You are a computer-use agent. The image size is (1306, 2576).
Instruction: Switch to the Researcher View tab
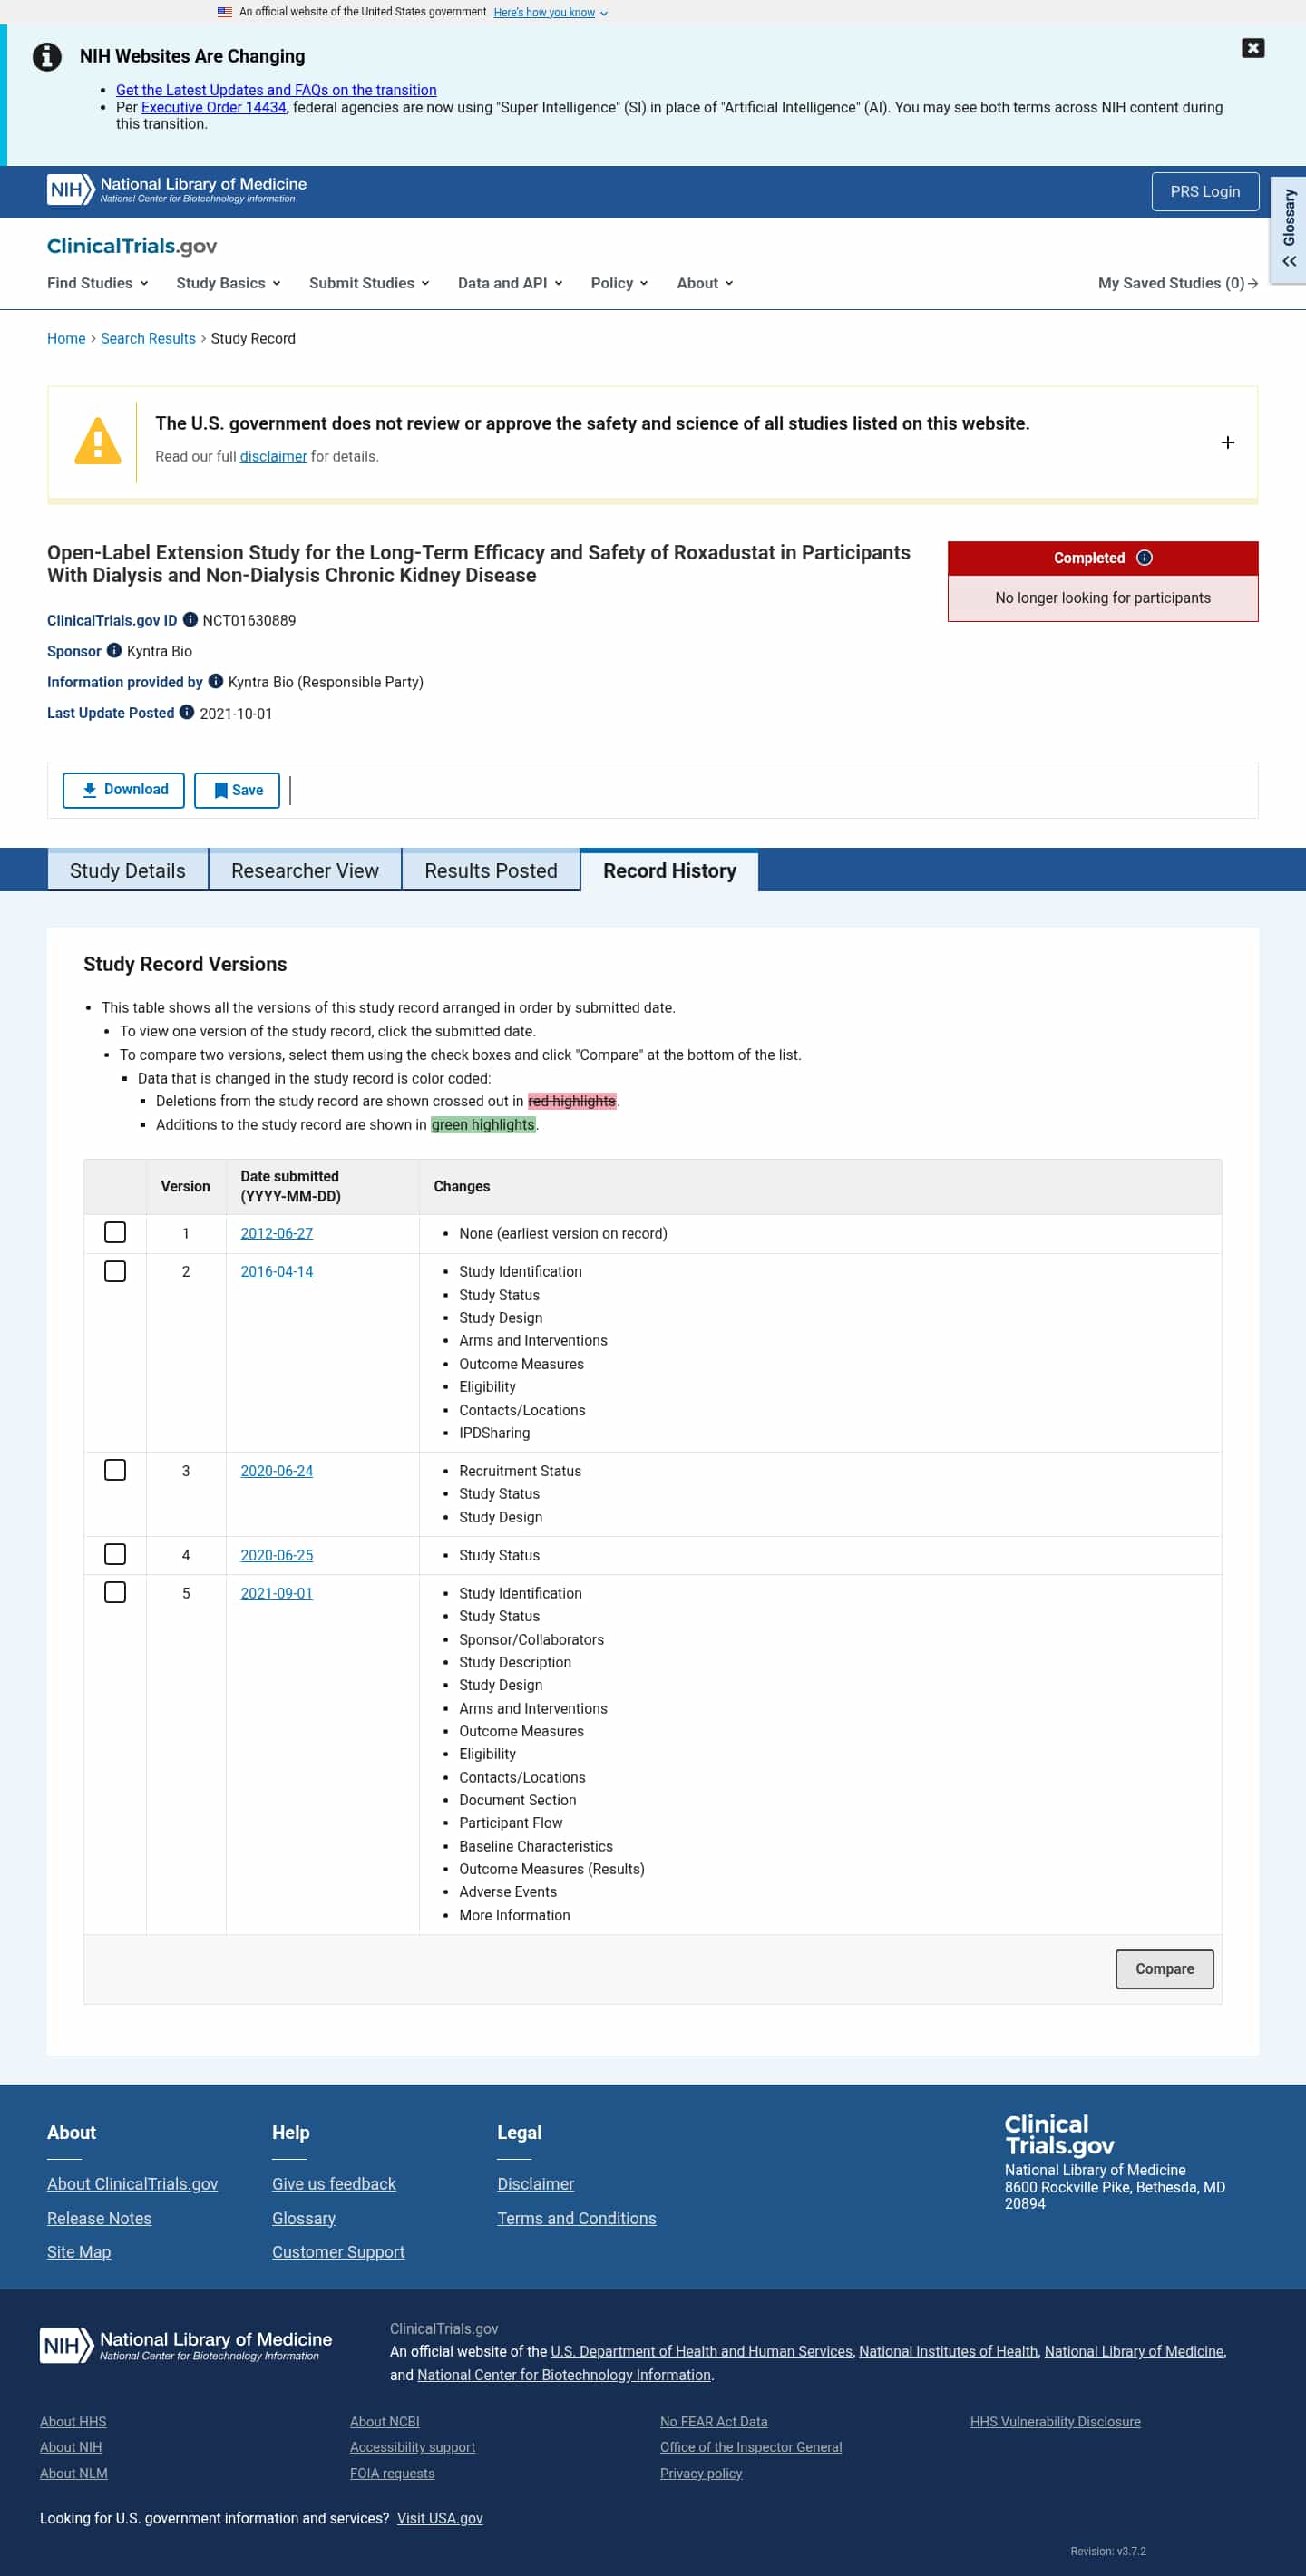(x=305, y=870)
